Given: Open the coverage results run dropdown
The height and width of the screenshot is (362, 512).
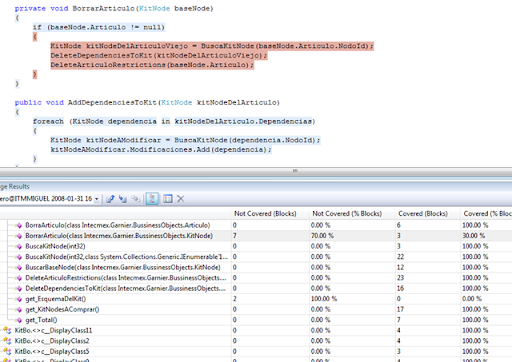Looking at the screenshot, I should tap(97, 199).
